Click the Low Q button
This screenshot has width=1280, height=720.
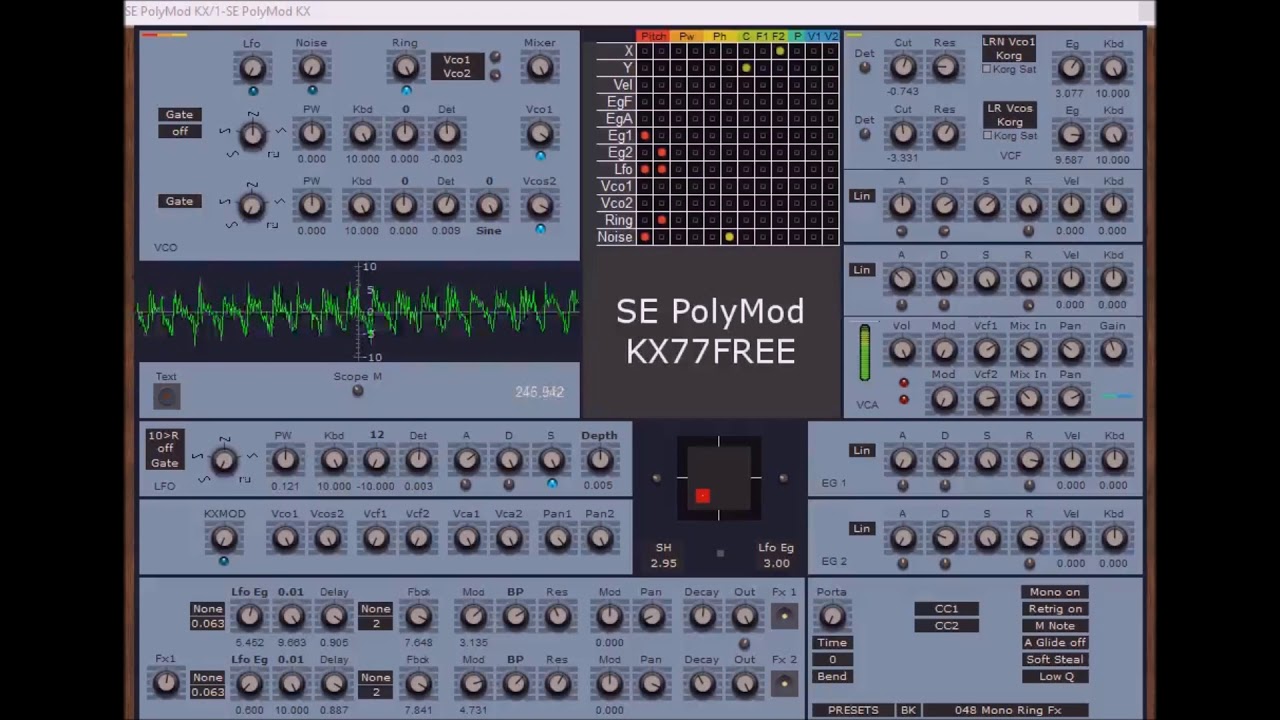tap(1055, 677)
